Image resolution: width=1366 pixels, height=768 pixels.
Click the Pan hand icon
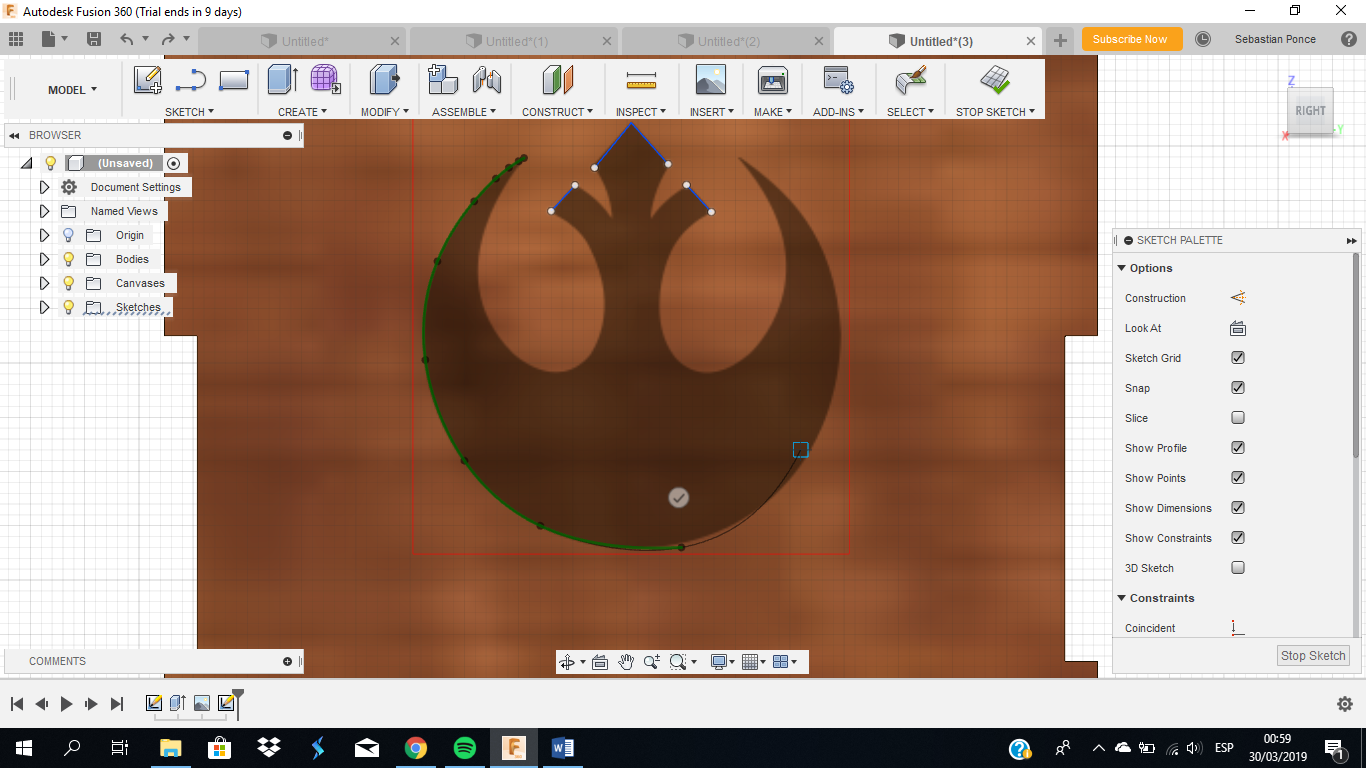tap(626, 662)
